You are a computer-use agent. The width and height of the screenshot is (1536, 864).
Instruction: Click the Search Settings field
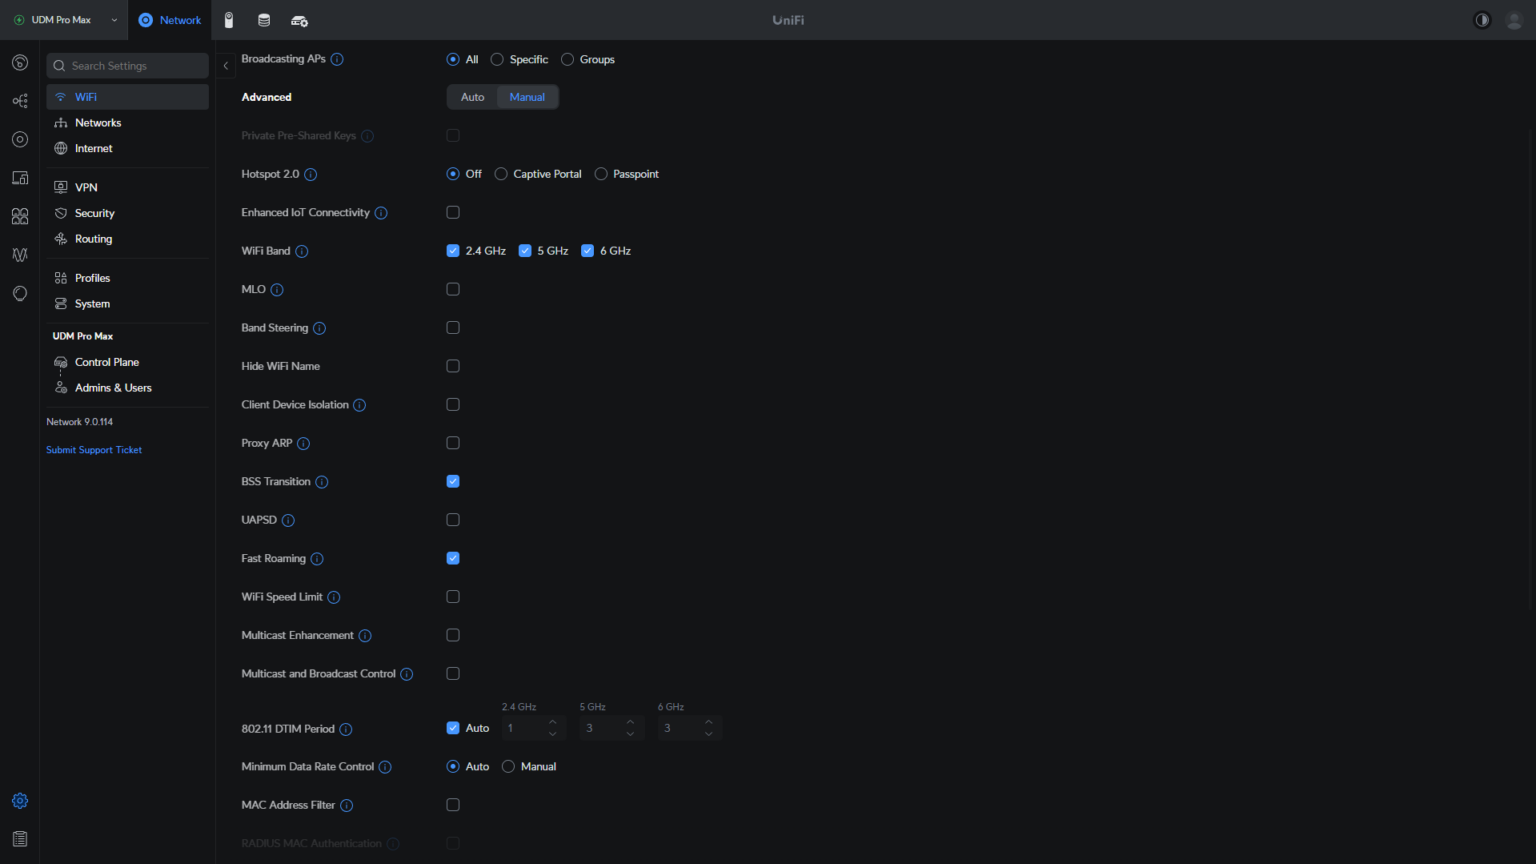127,66
